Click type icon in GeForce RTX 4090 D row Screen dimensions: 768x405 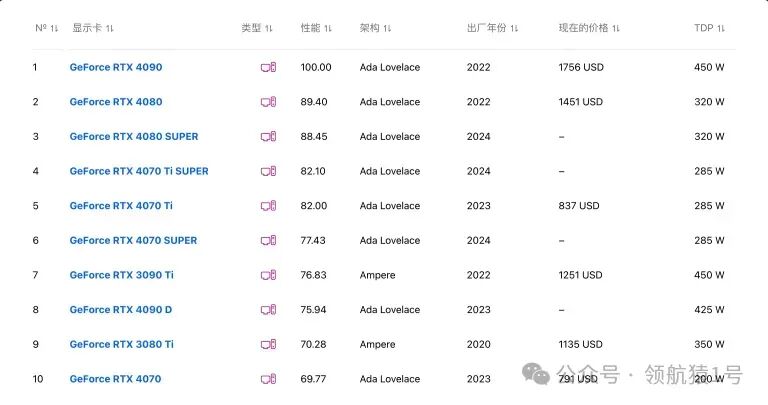pos(268,310)
